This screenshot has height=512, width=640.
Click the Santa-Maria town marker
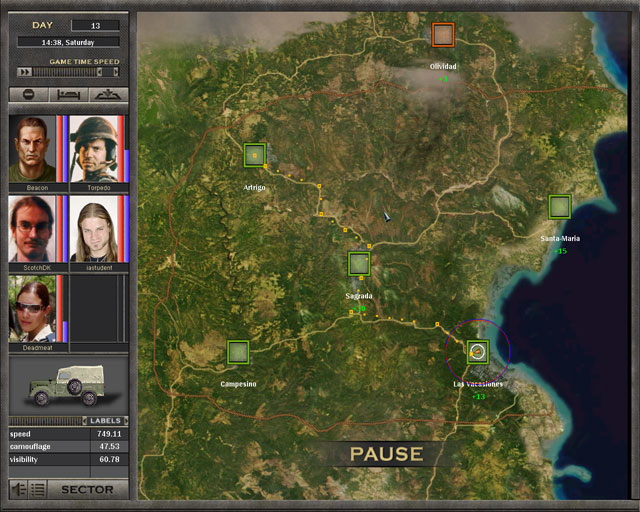pyautogui.click(x=560, y=207)
